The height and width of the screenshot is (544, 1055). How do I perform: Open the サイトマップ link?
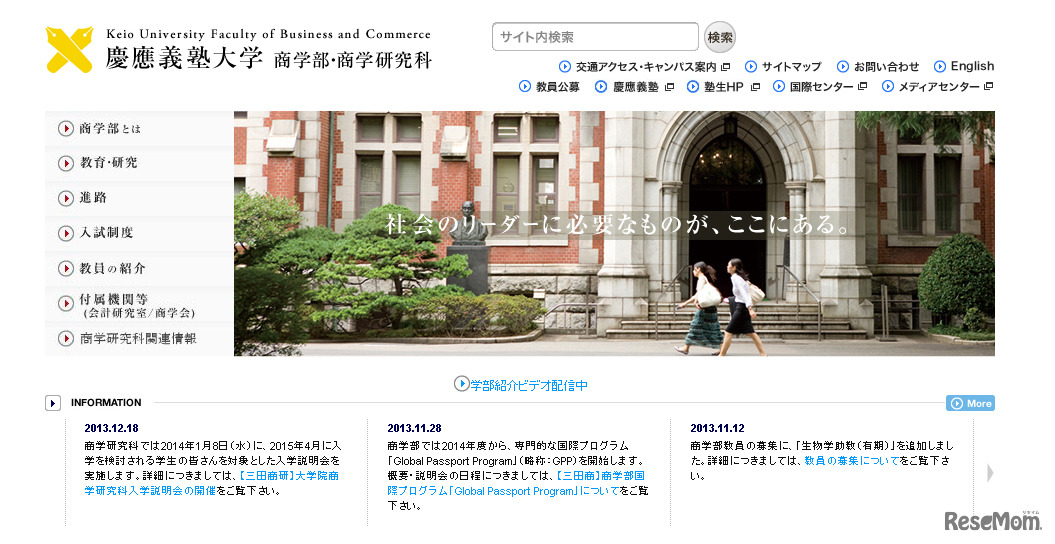point(791,67)
